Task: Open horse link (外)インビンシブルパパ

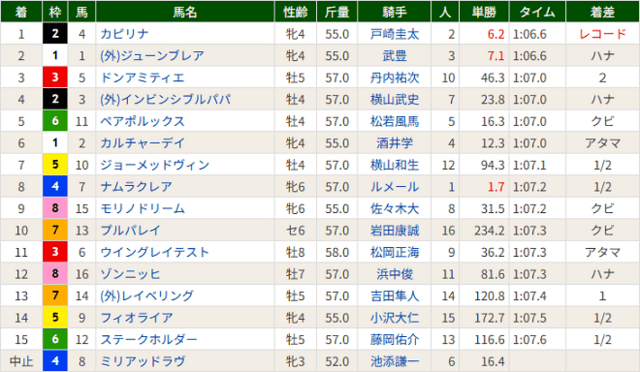Action: coord(166,99)
